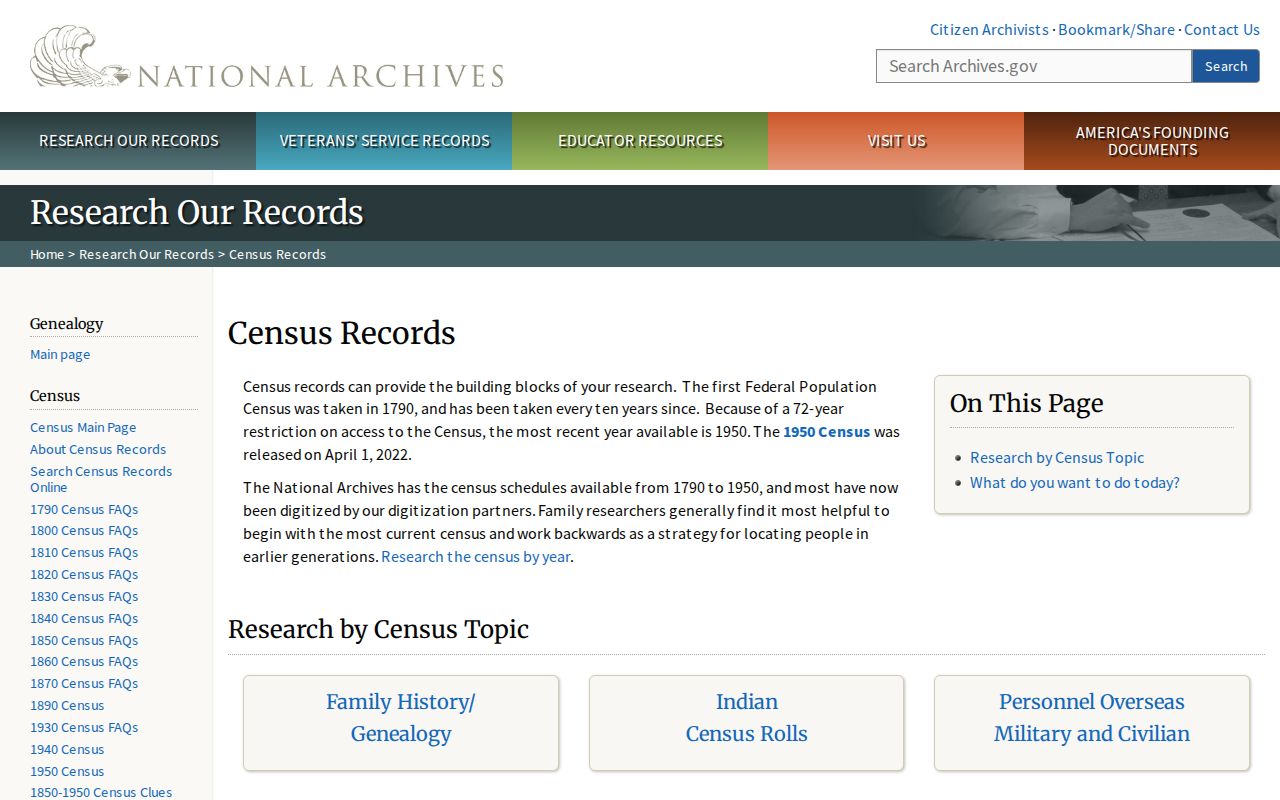This screenshot has height=800, width=1280.
Task: Open the Research Our Records menu
Action: tap(128, 141)
